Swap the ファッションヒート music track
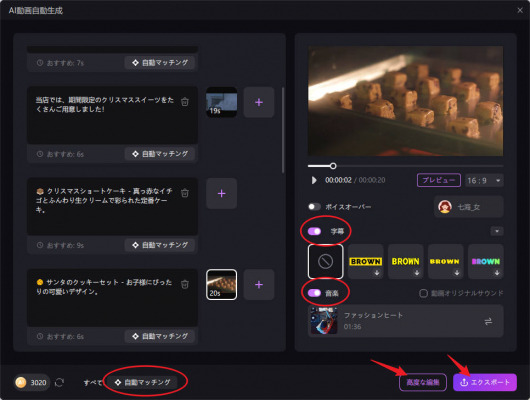This screenshot has width=530, height=400. [488, 322]
